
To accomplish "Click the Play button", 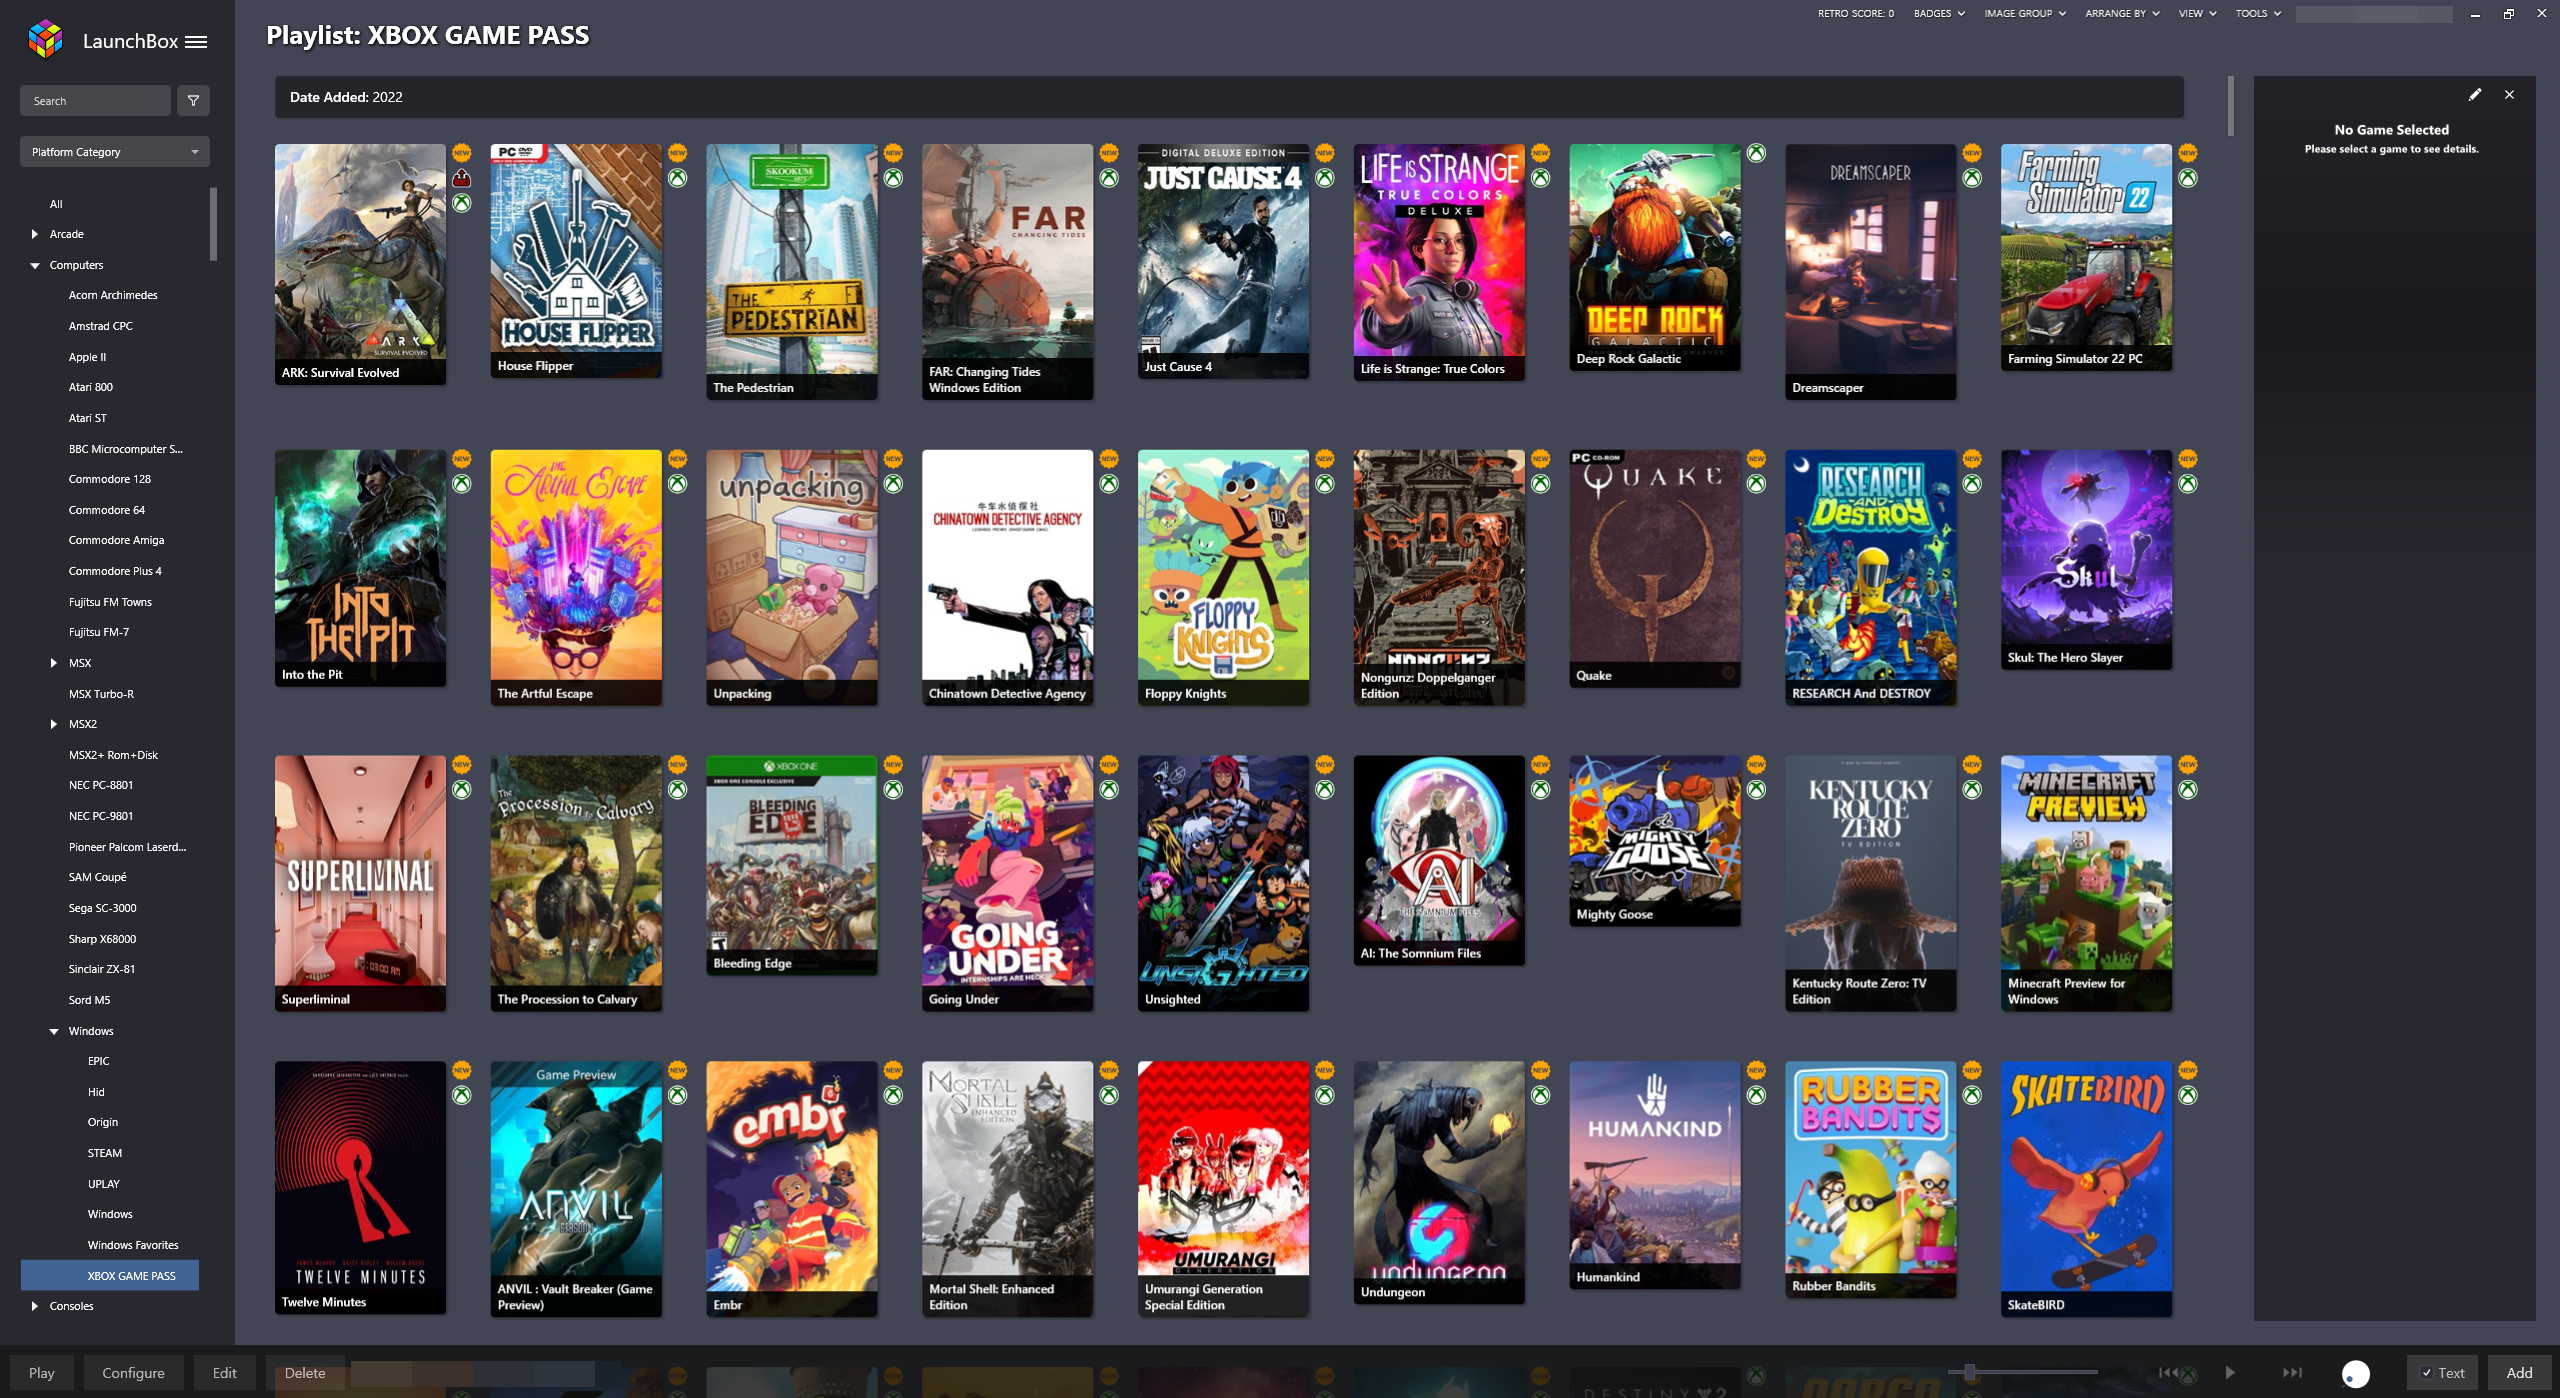I will pos(42,1373).
